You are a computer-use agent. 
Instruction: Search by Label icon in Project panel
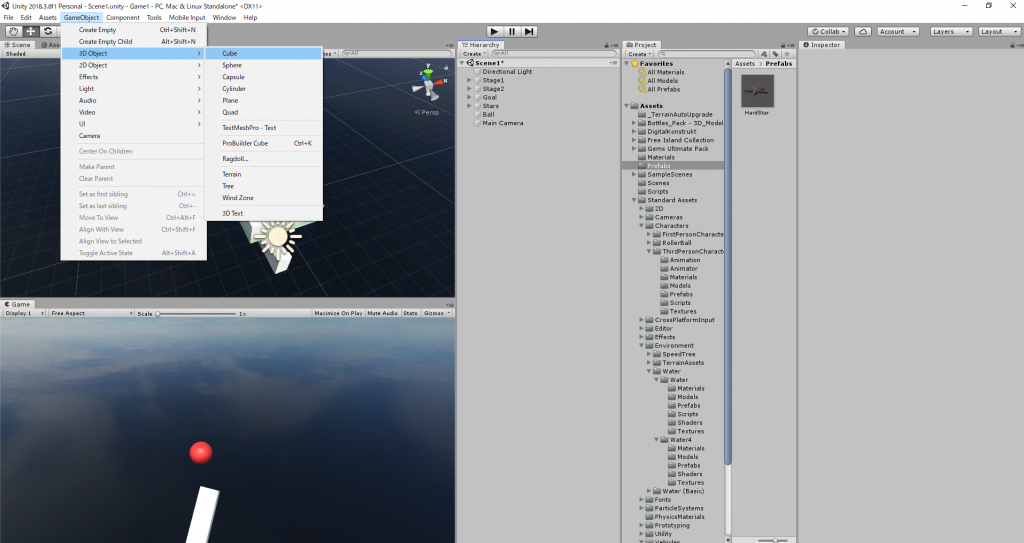[x=775, y=54]
